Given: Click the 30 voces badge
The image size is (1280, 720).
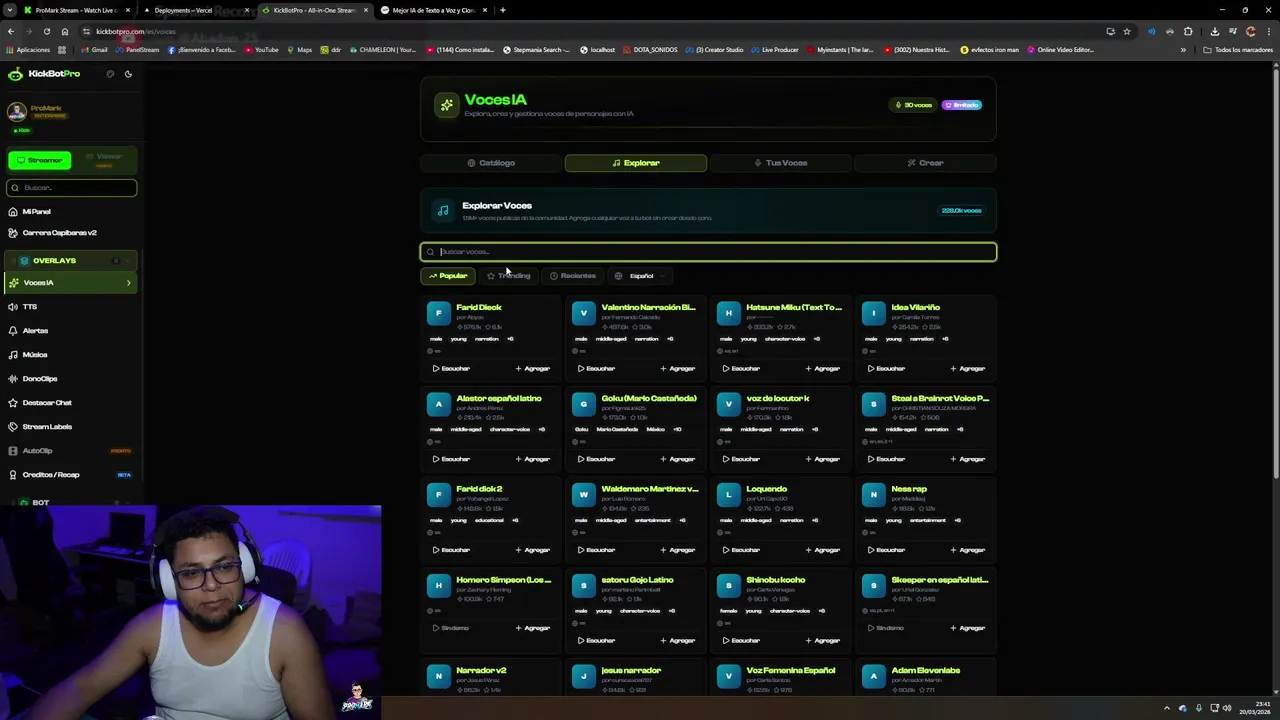Looking at the screenshot, I should pyautogui.click(x=913, y=105).
